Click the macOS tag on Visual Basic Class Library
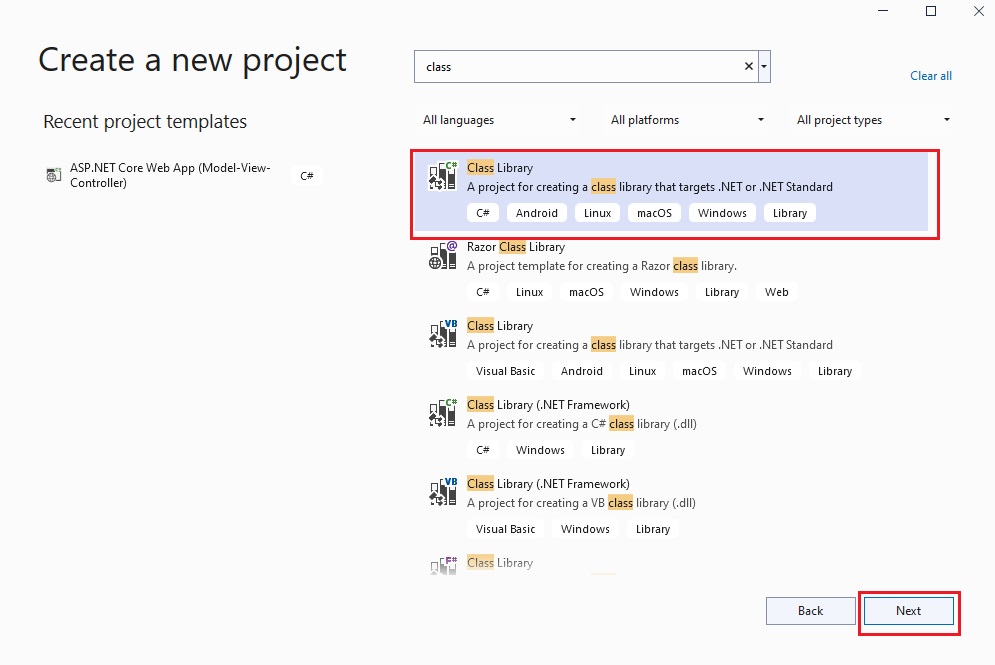The height and width of the screenshot is (665, 995). 699,371
